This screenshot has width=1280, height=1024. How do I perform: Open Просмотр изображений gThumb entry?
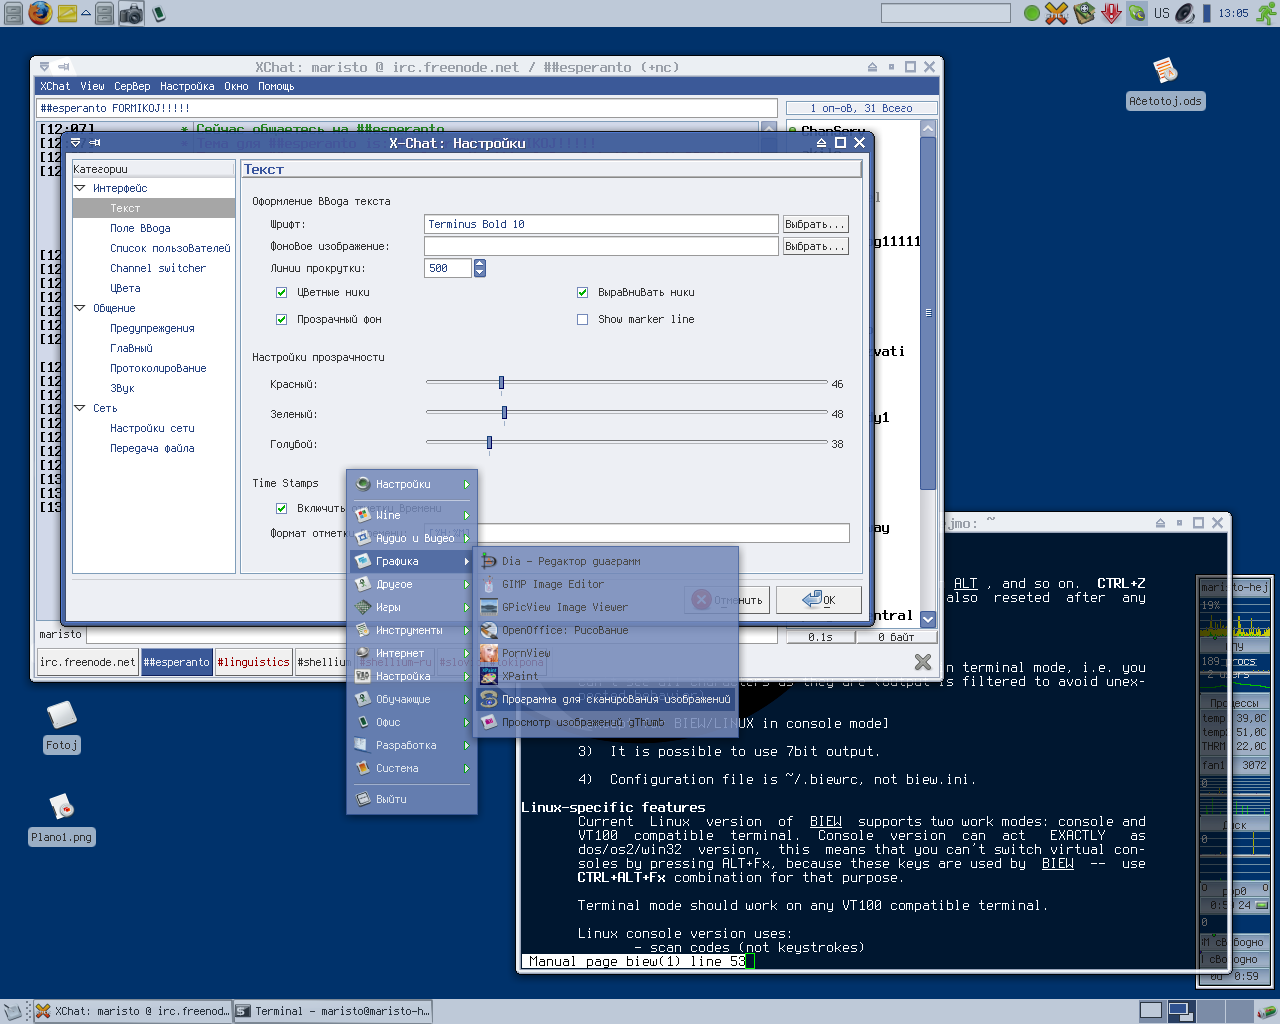click(x=606, y=722)
